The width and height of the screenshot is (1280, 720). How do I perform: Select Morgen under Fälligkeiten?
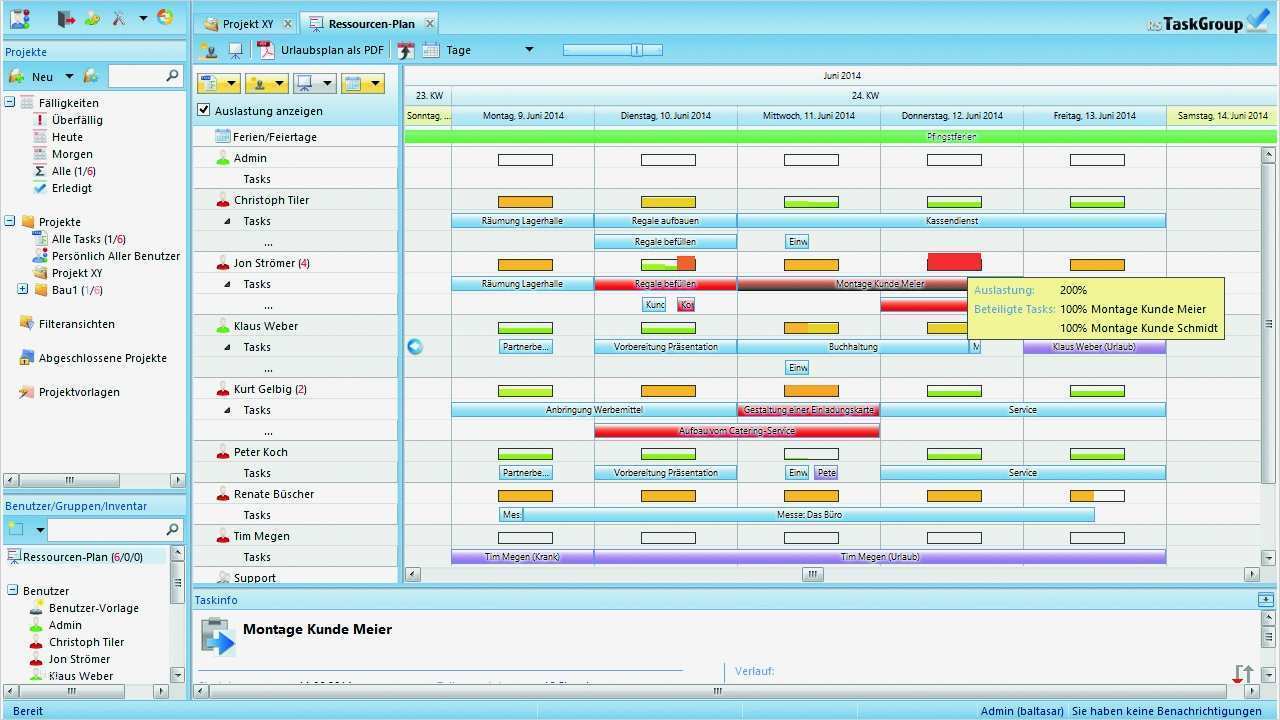point(72,154)
